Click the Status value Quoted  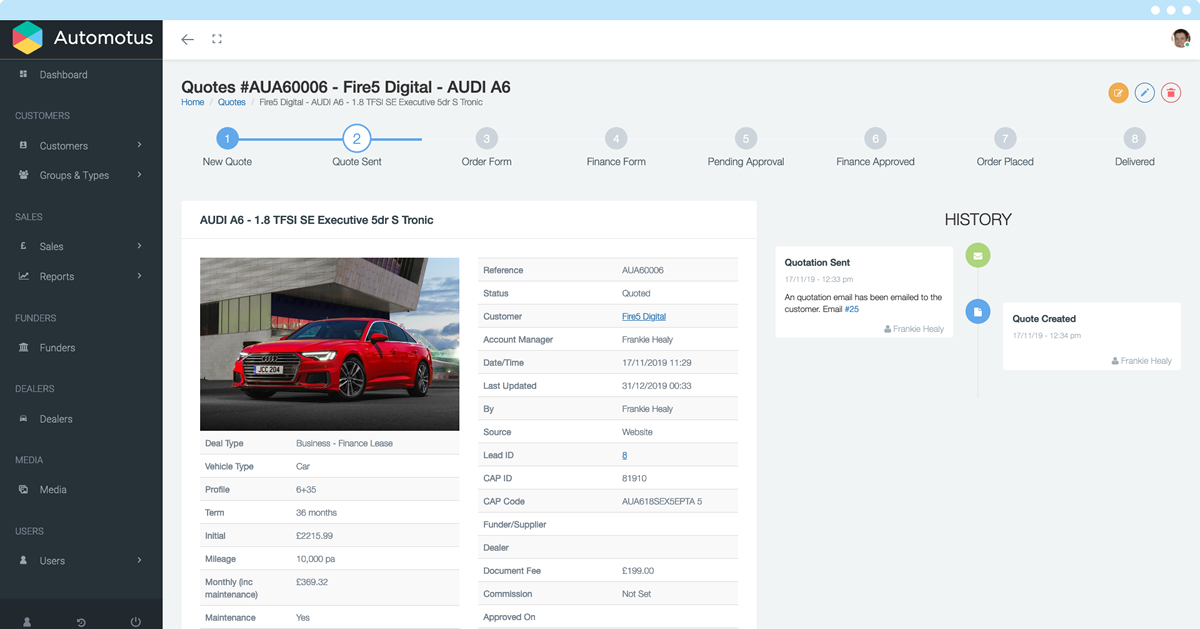click(x=636, y=294)
